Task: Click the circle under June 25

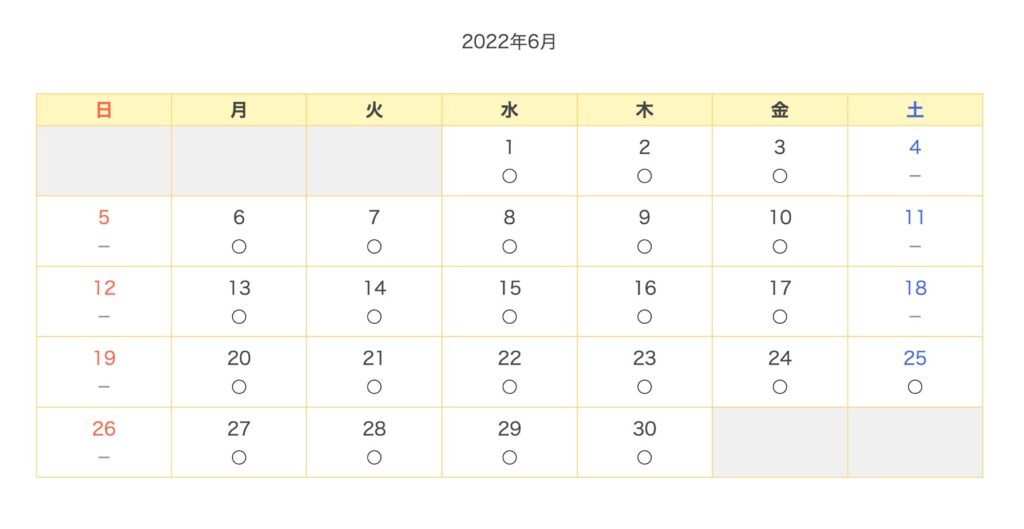Action: [x=915, y=387]
